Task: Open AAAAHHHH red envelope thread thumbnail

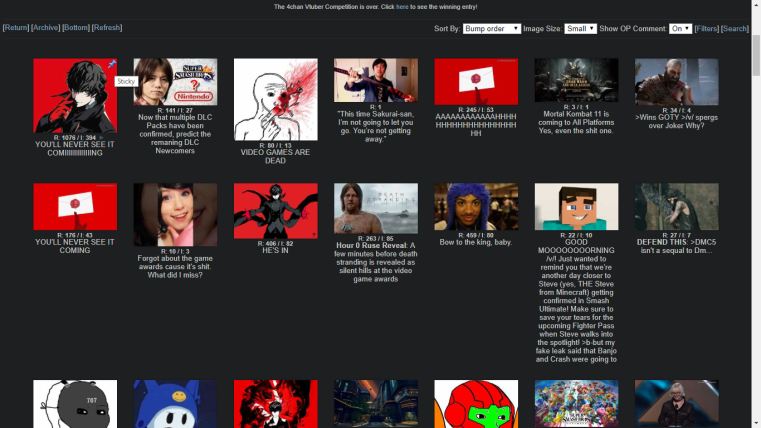Action: 476,82
